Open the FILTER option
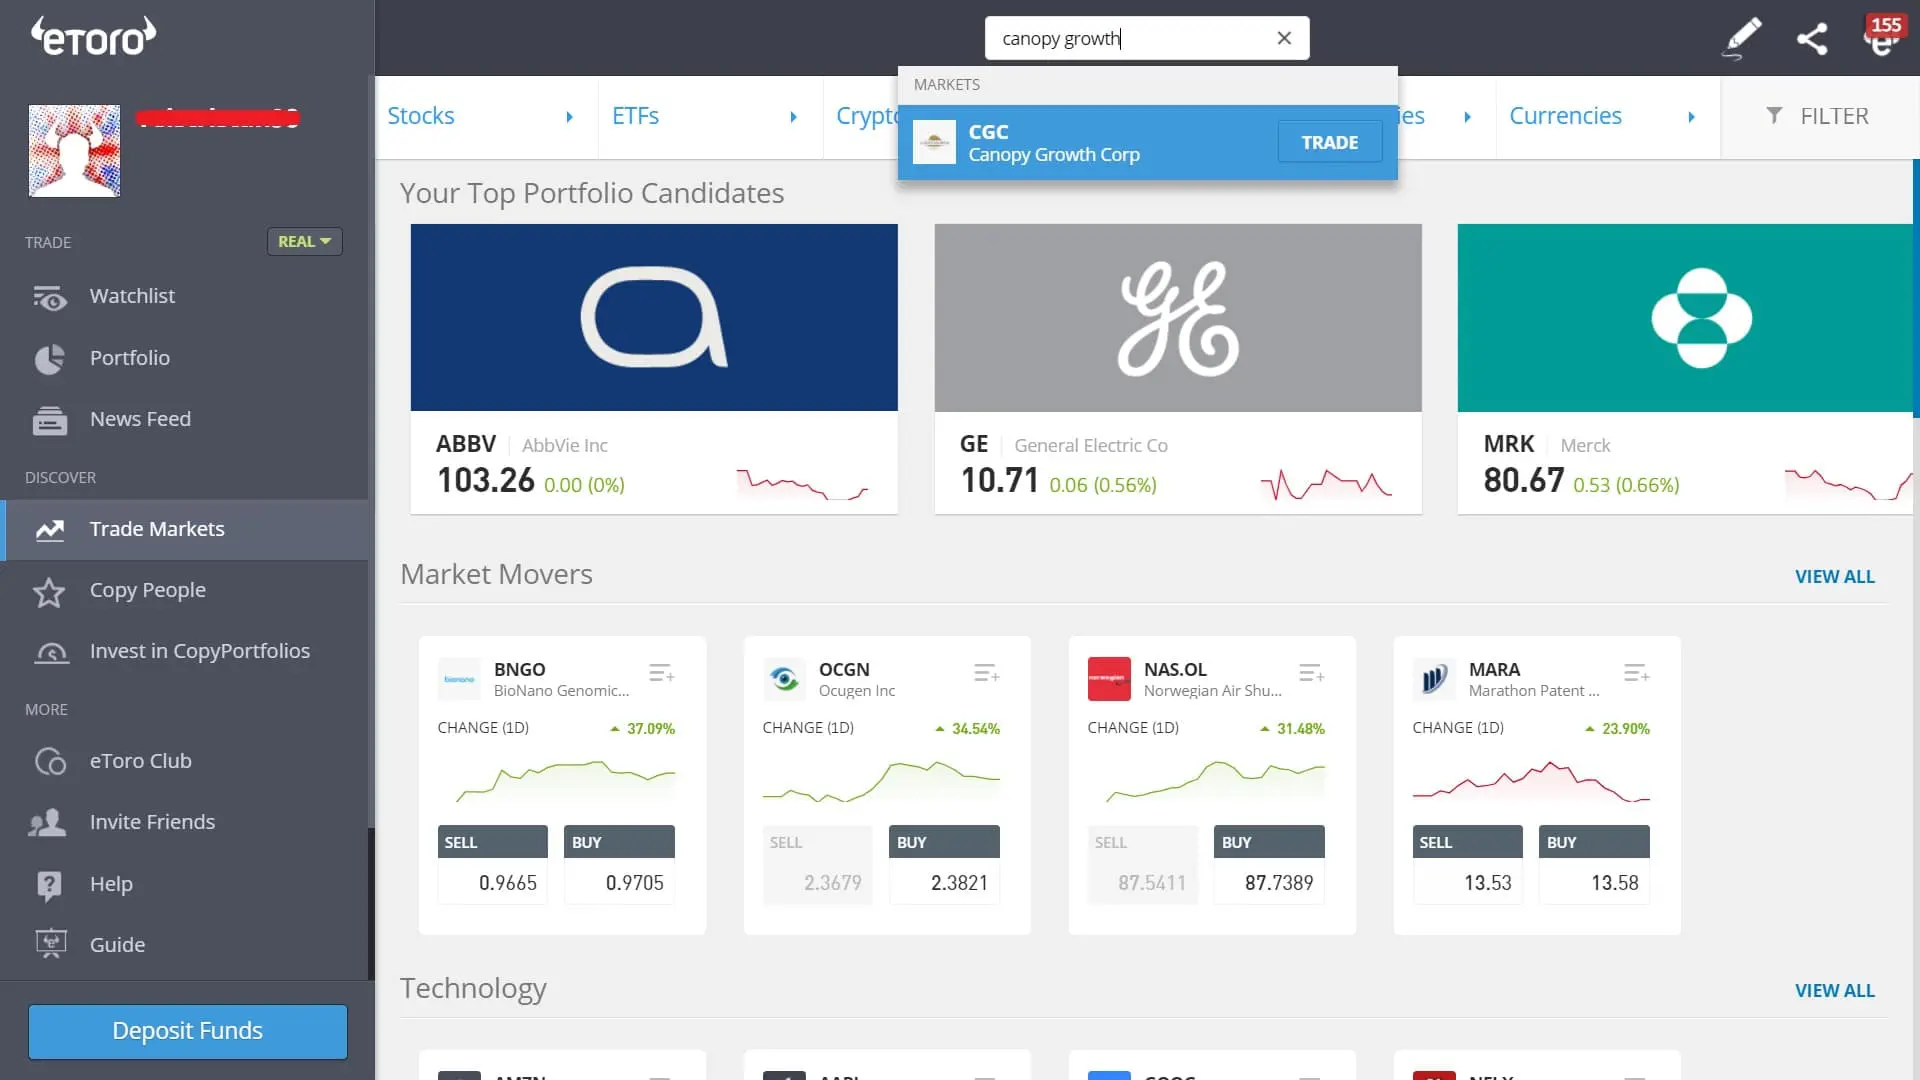Image resolution: width=1920 pixels, height=1080 pixels. click(1818, 116)
